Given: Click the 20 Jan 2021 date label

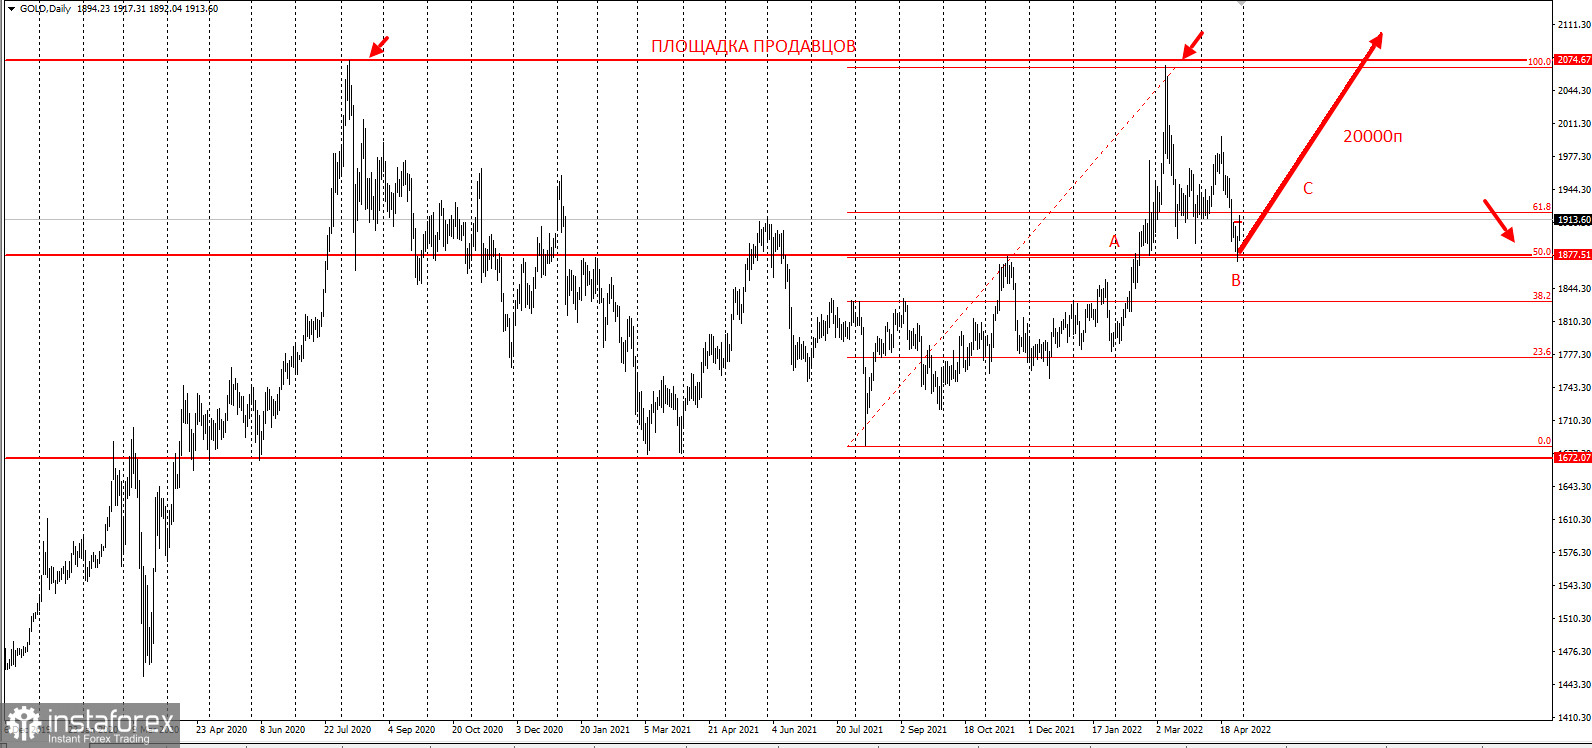Looking at the screenshot, I should (x=605, y=730).
